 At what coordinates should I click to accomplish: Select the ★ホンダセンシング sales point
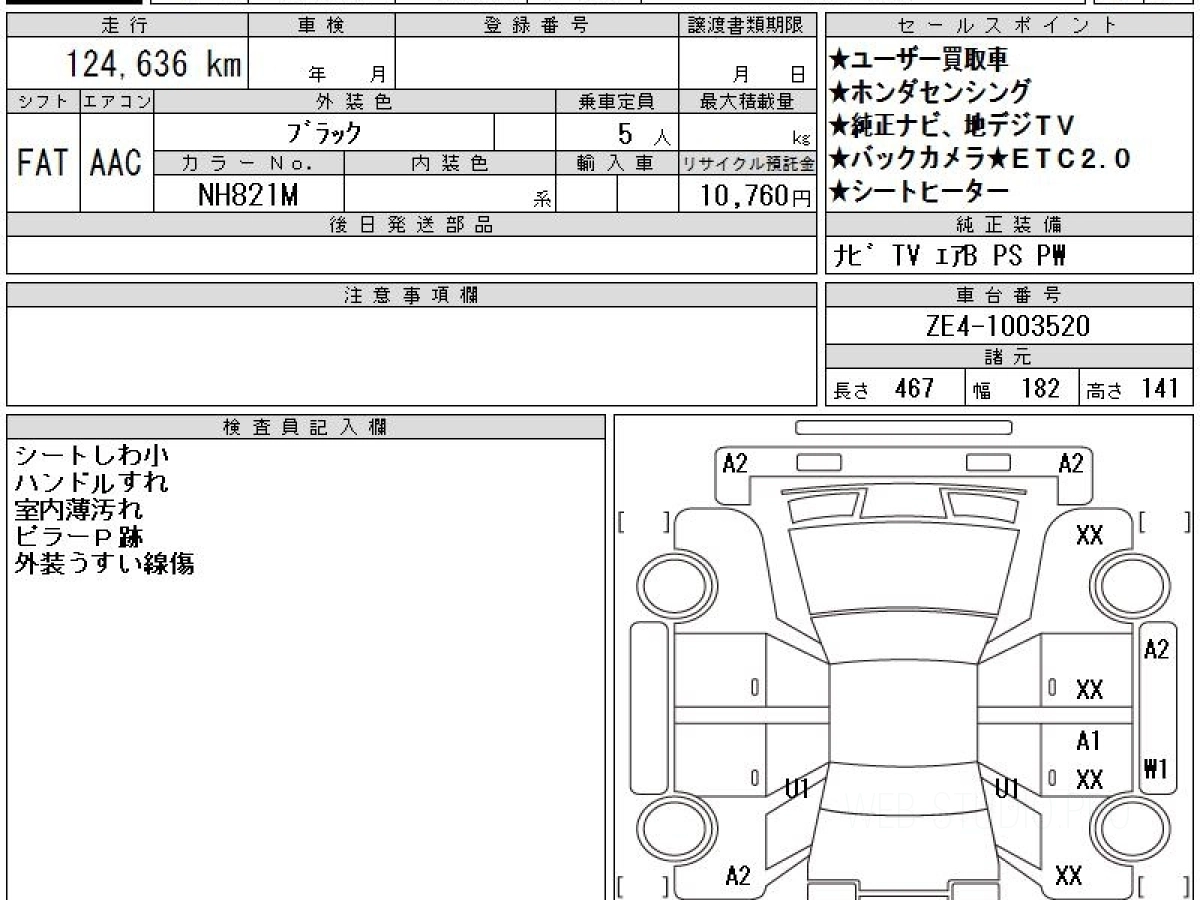pyautogui.click(x=929, y=92)
